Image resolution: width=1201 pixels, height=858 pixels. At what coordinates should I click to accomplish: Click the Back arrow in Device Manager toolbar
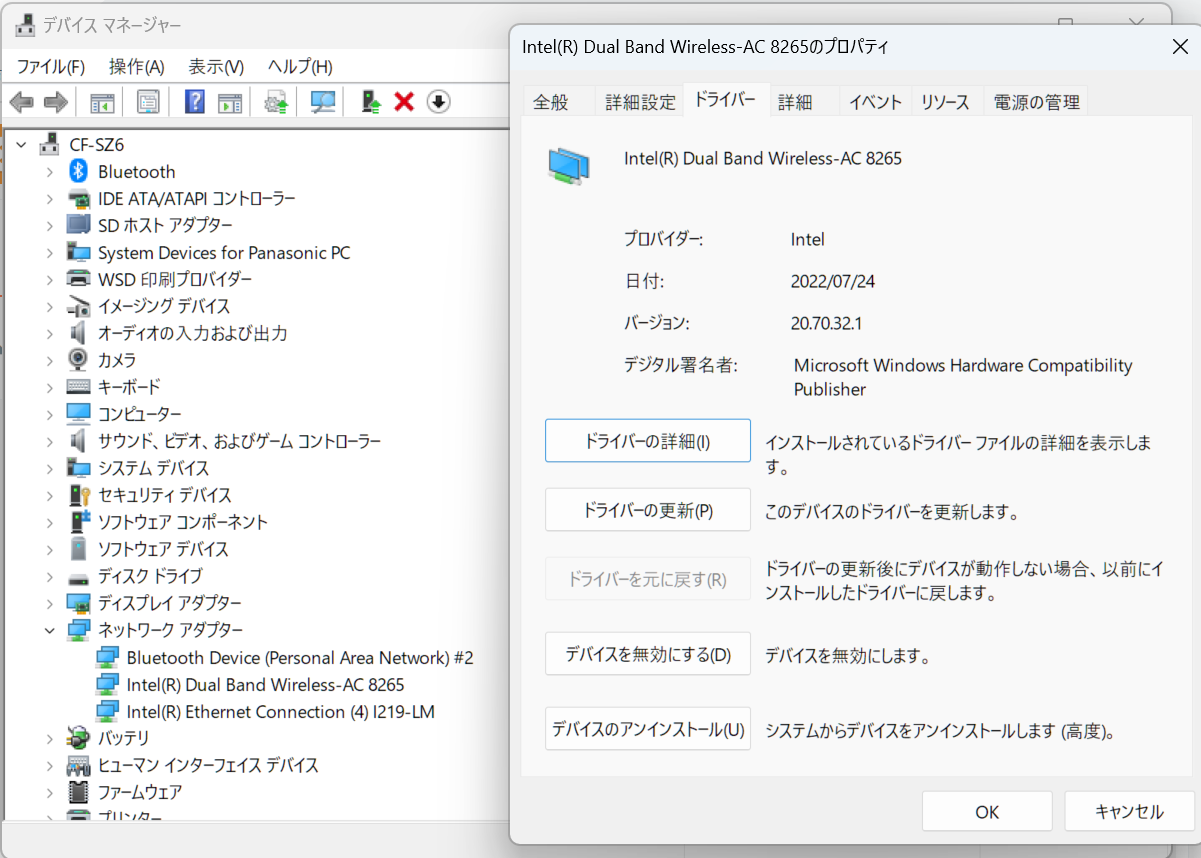[22, 102]
